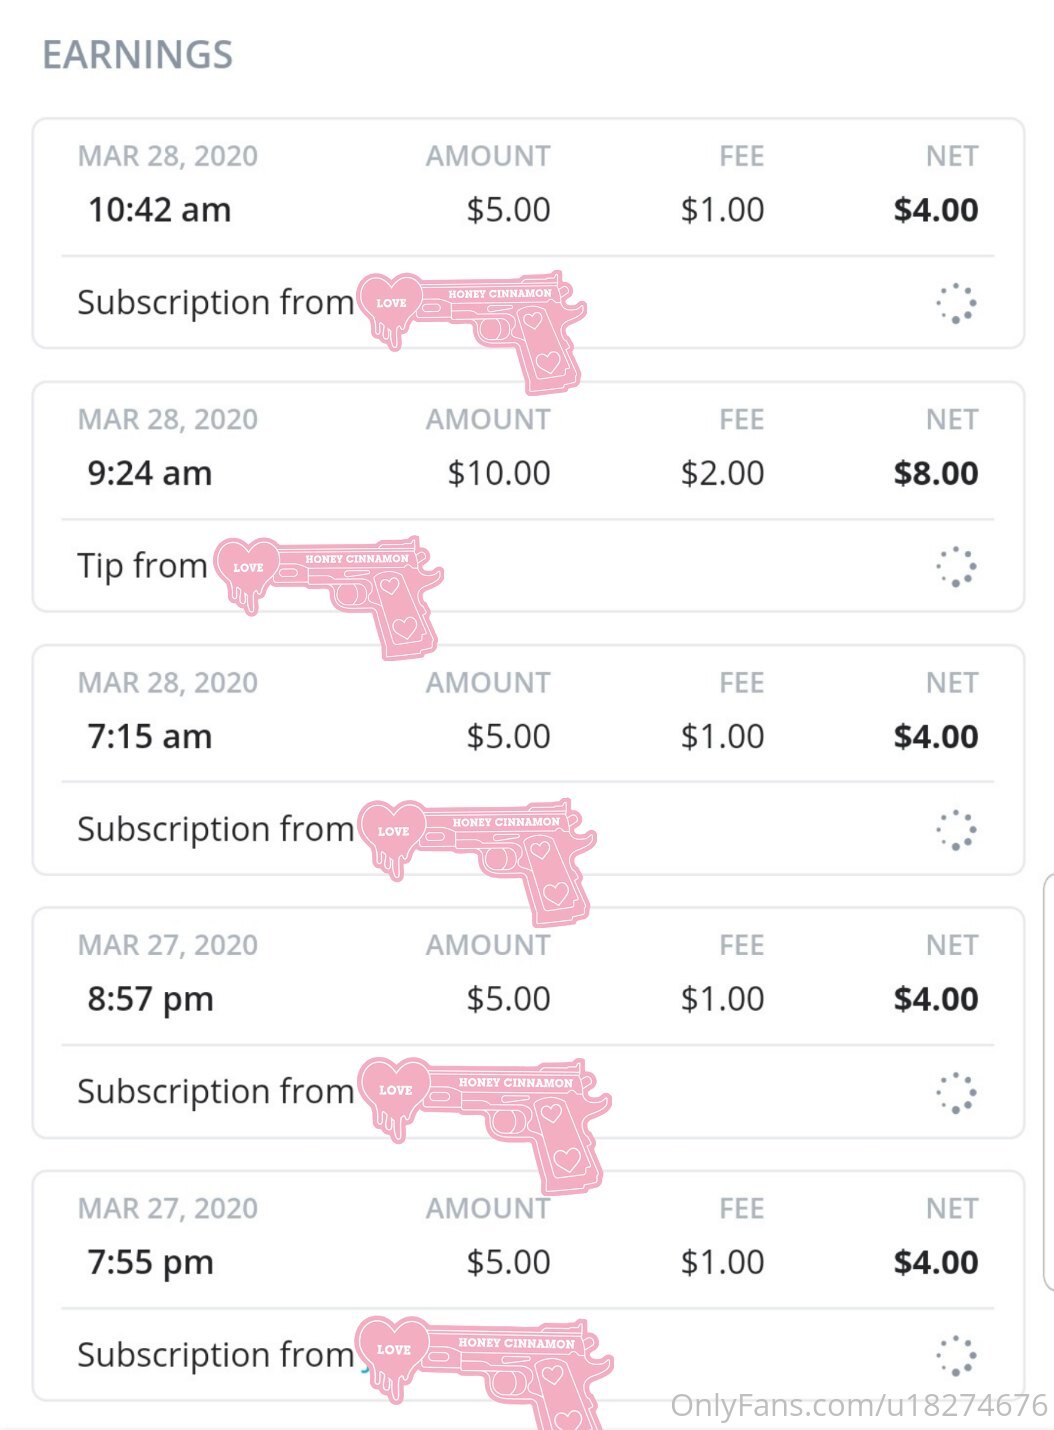Select the Mar 27 8:57 pm earnings card
The width and height of the screenshot is (1054, 1430).
[528, 1023]
